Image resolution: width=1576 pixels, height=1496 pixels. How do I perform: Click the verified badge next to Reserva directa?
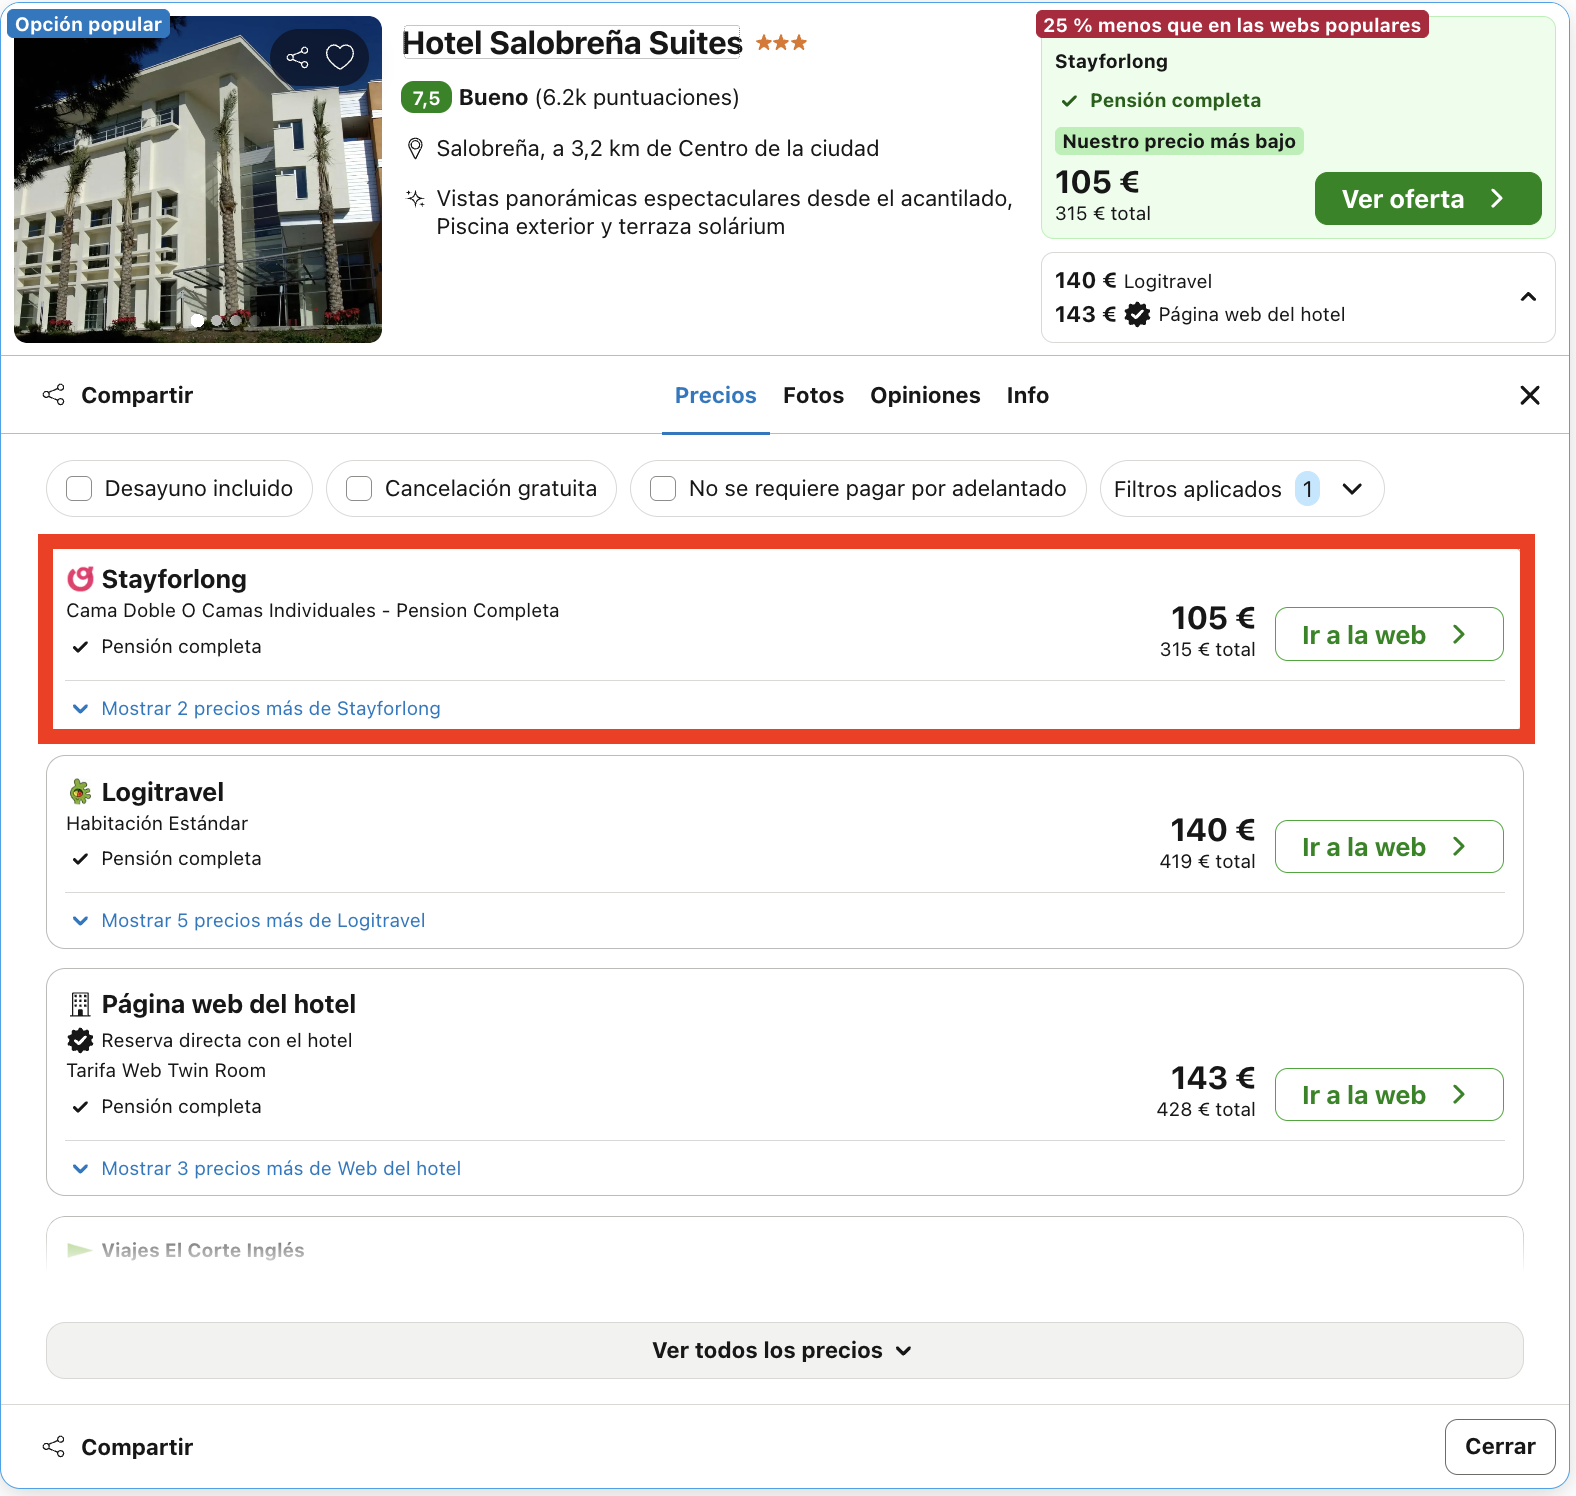click(80, 1040)
